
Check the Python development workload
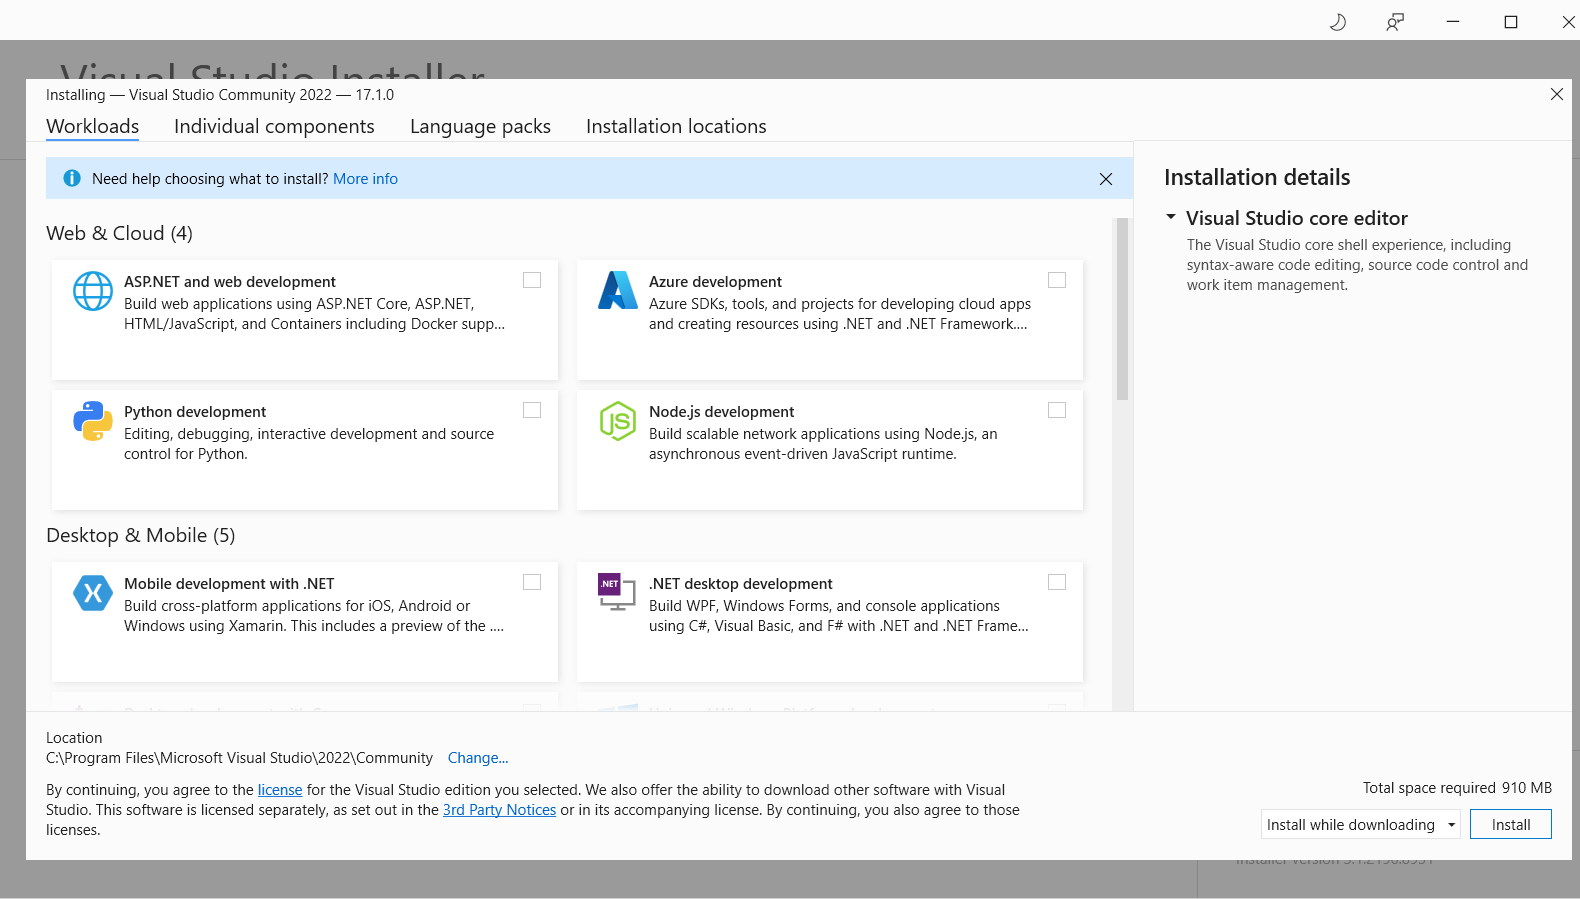point(532,410)
